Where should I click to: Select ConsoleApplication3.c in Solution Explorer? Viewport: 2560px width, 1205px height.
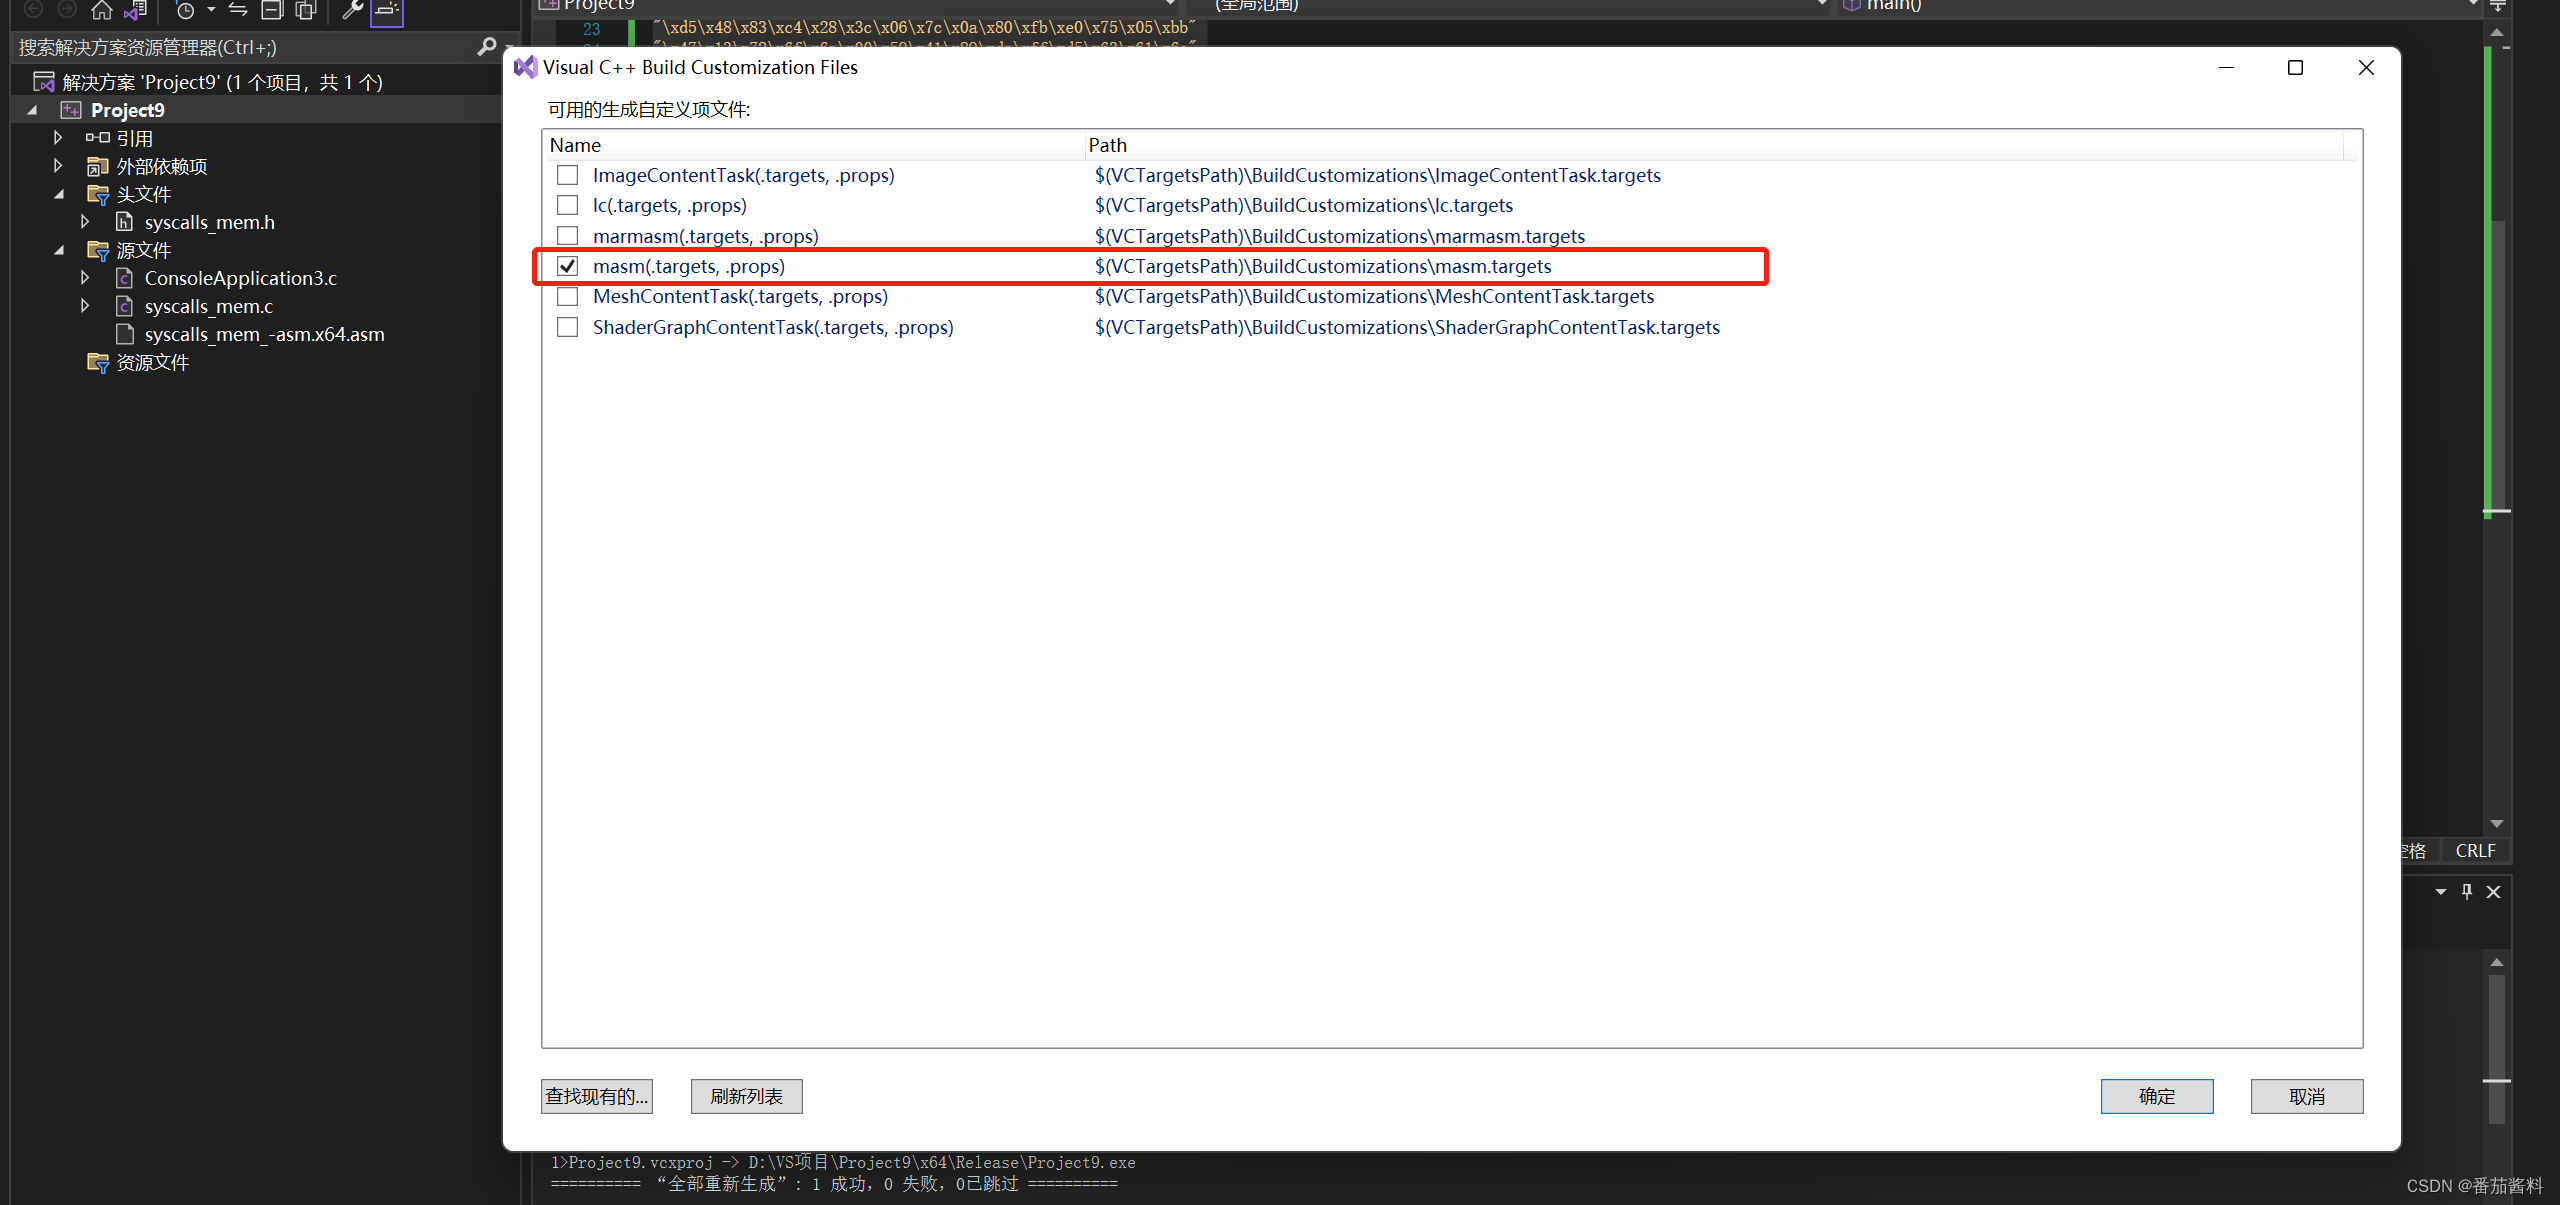tap(240, 278)
